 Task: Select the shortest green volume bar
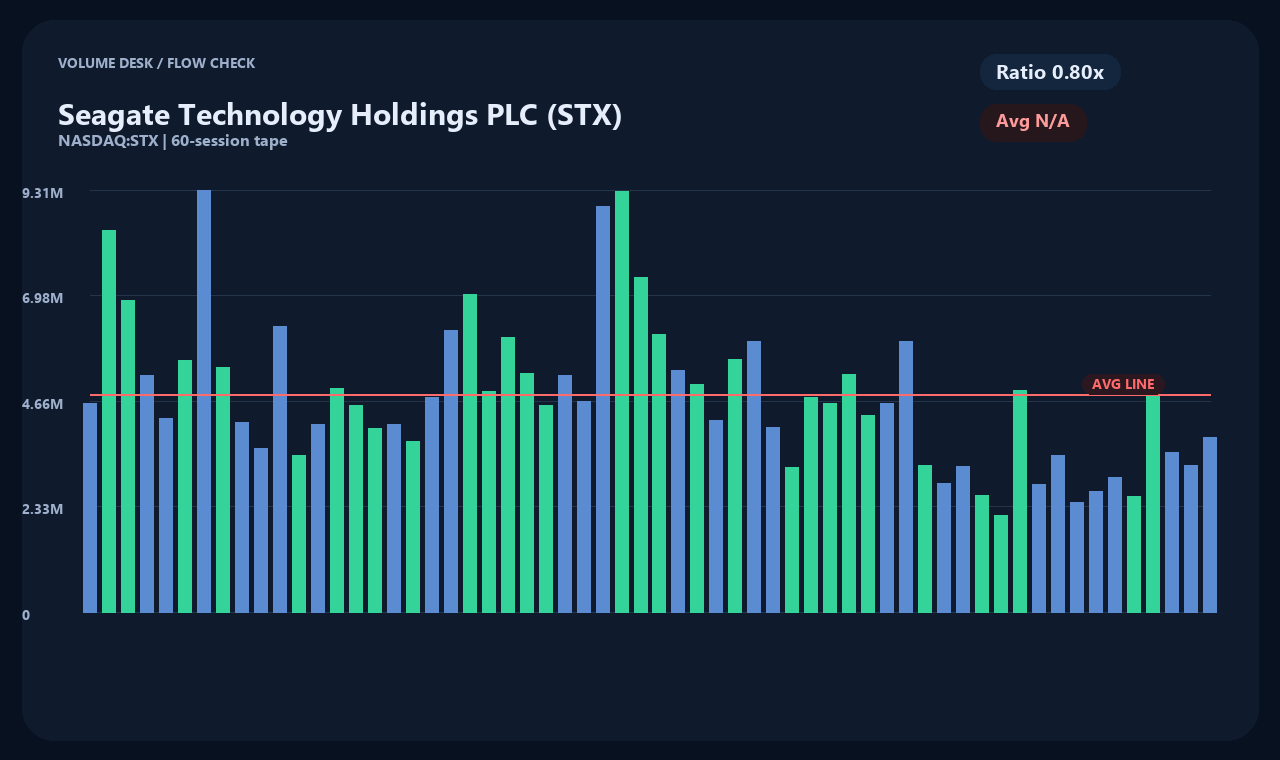point(1001,564)
